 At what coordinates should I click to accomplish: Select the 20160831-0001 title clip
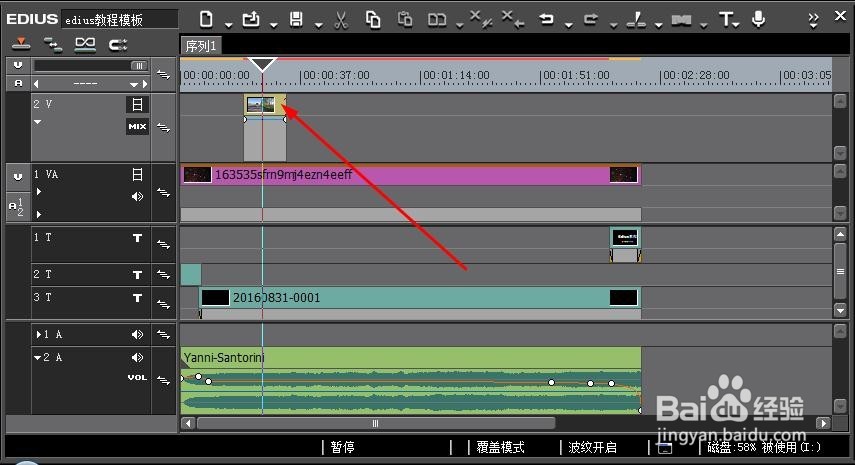click(x=420, y=298)
